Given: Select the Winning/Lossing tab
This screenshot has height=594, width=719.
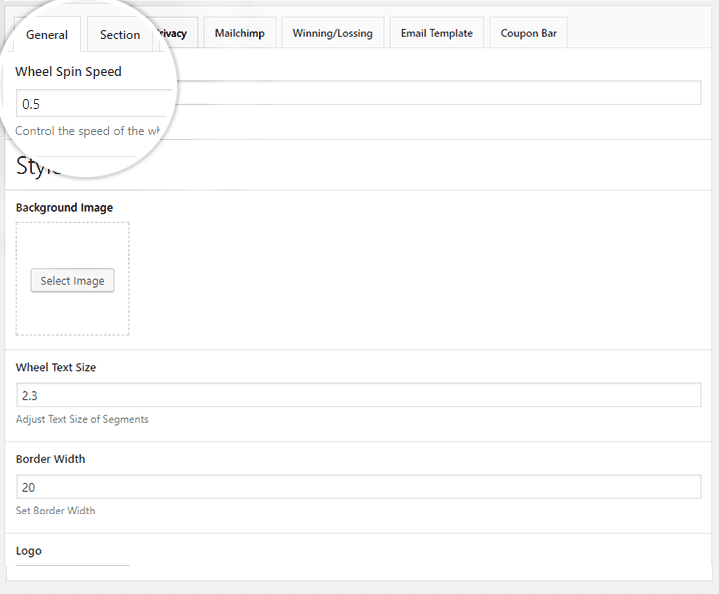Looking at the screenshot, I should tap(332, 33).
